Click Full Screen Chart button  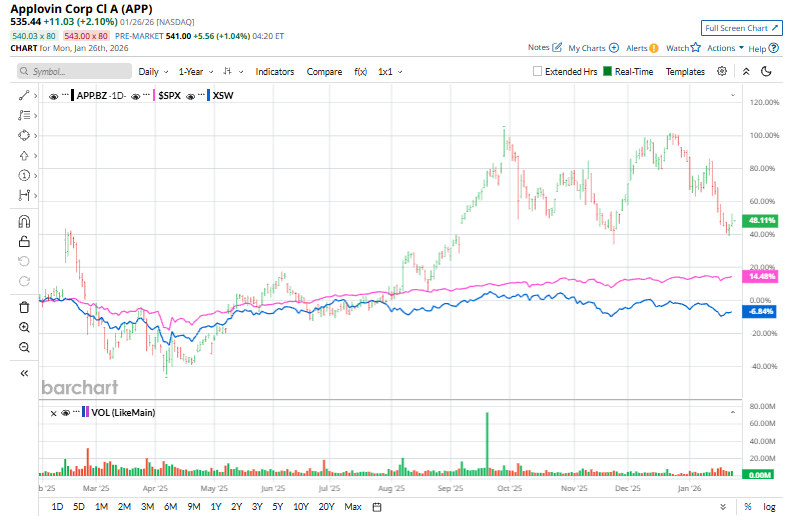click(741, 28)
